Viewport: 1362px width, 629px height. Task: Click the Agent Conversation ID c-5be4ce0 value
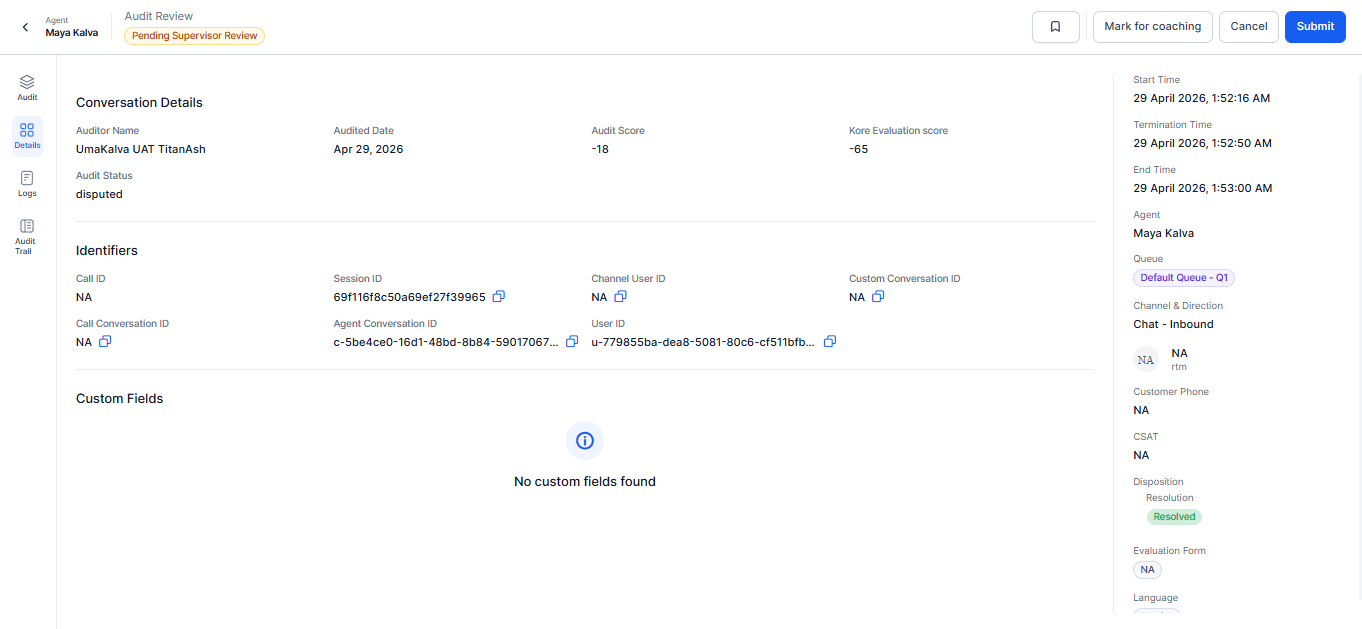click(446, 342)
